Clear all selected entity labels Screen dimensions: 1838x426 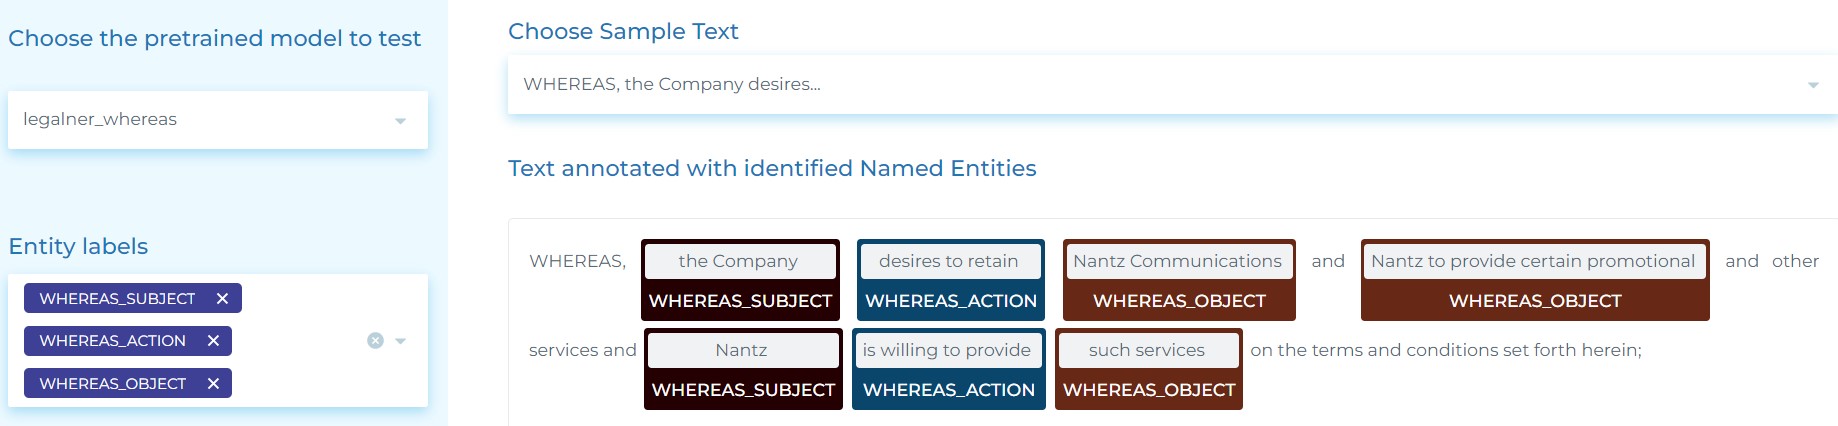(x=375, y=341)
